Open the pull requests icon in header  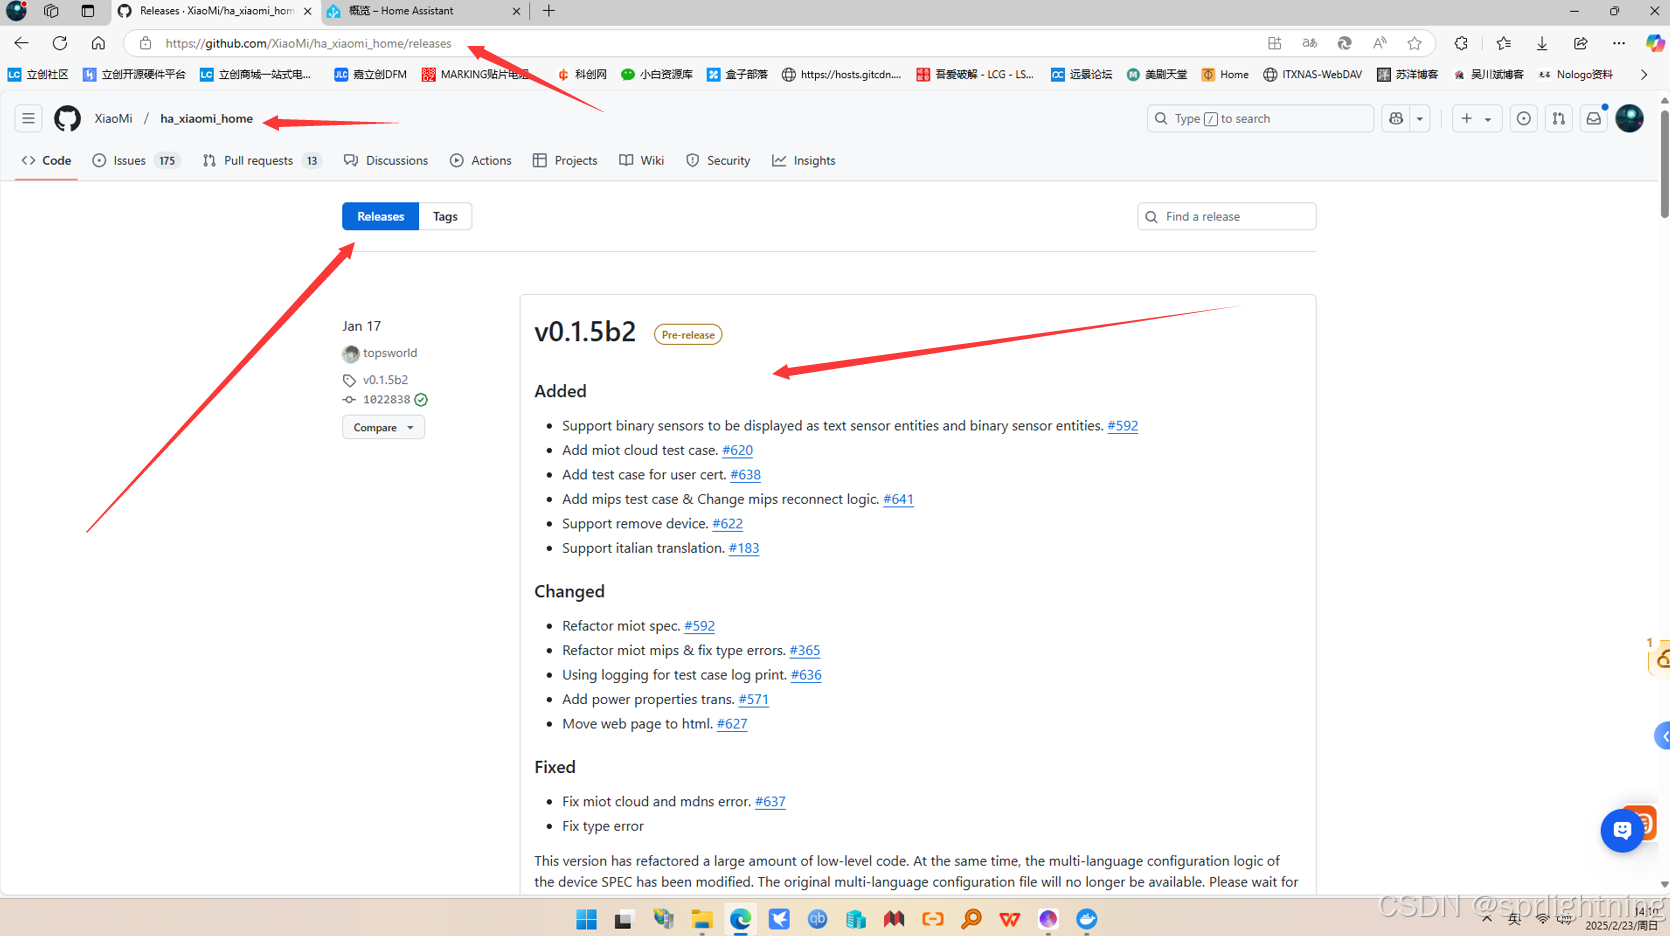(x=1558, y=118)
